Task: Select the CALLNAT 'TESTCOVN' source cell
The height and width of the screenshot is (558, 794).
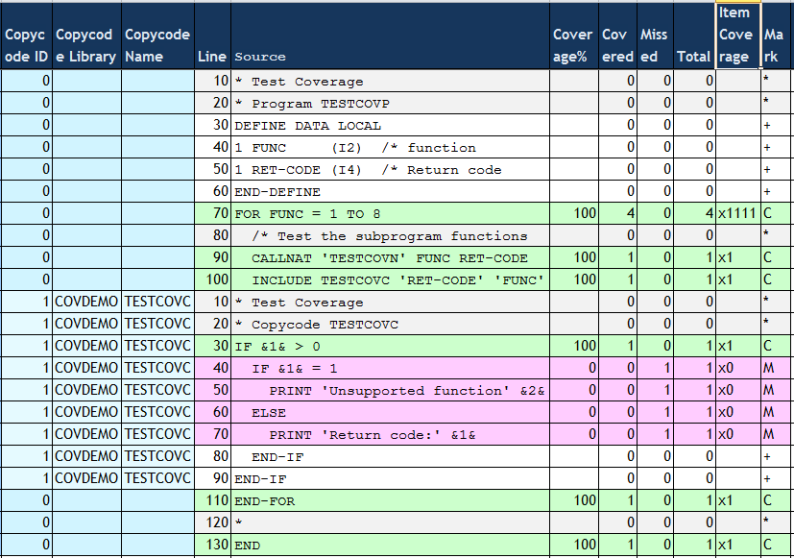Action: pyautogui.click(x=390, y=258)
